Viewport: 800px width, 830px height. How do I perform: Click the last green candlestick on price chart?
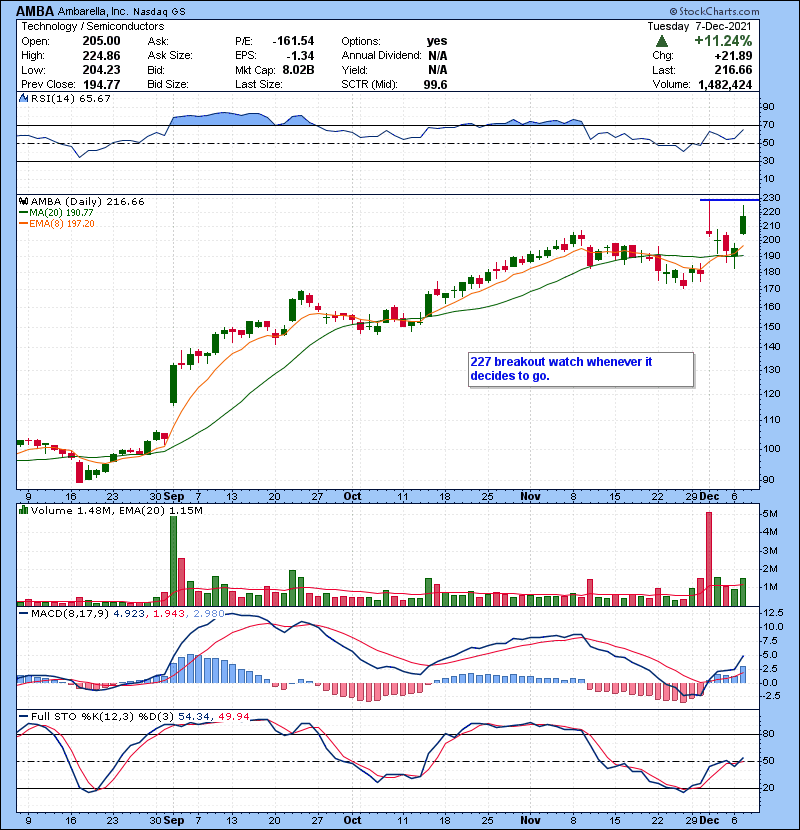pos(743,225)
